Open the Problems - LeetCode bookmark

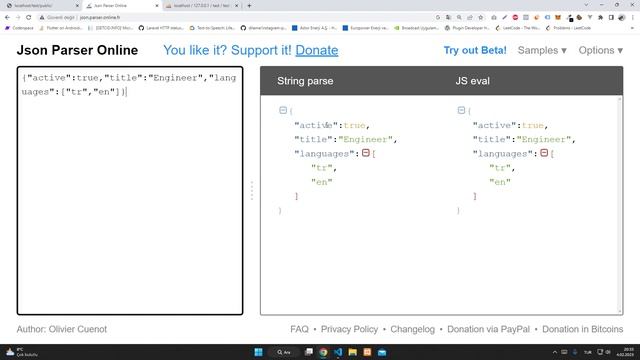click(568, 28)
